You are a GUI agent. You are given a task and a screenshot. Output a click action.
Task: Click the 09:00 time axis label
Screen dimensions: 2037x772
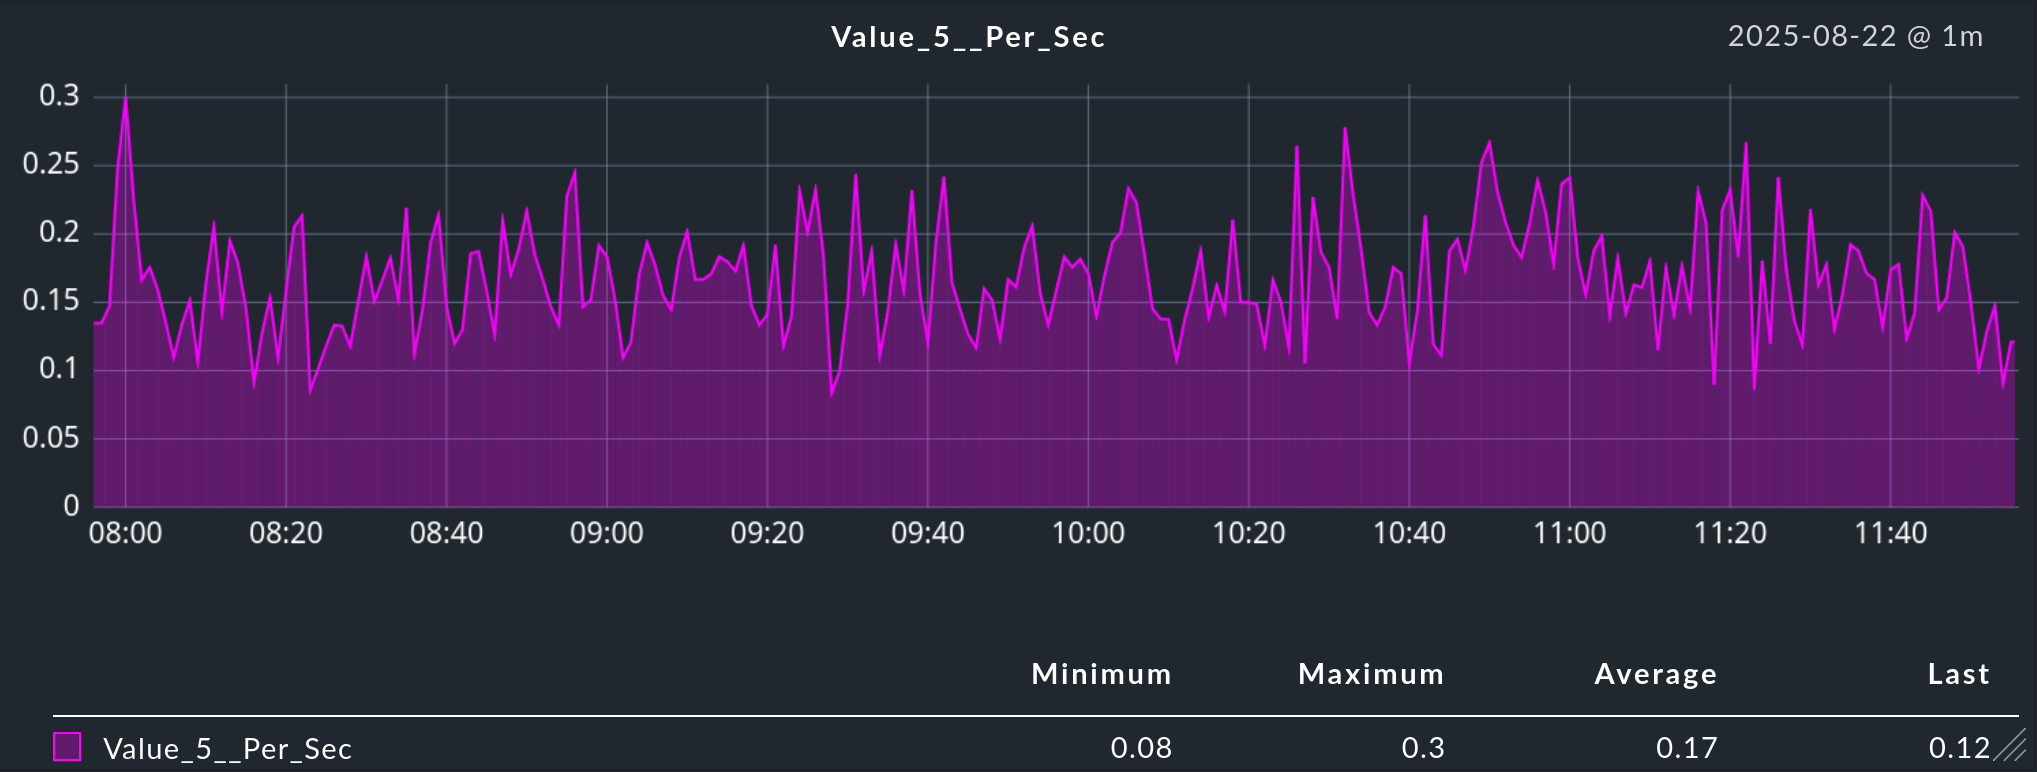click(x=607, y=533)
